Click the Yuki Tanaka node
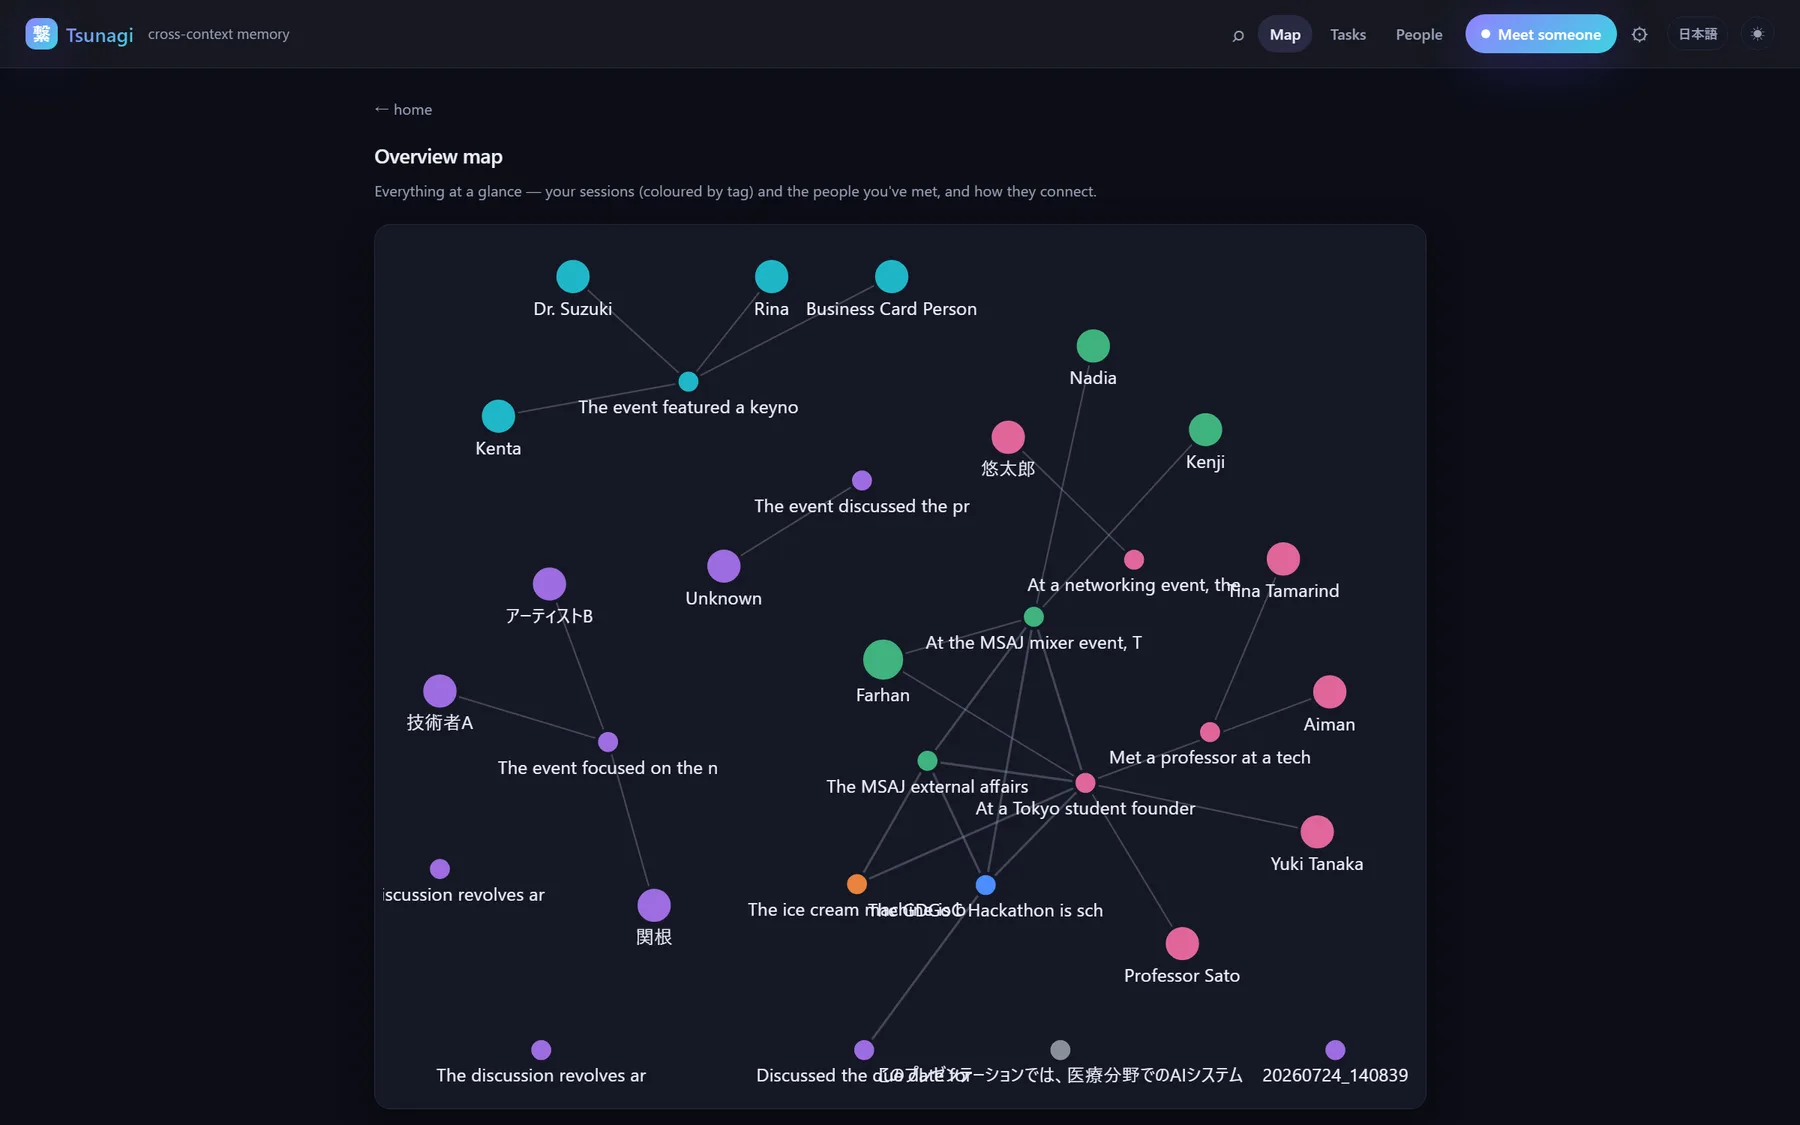The height and width of the screenshot is (1125, 1800). (x=1317, y=832)
